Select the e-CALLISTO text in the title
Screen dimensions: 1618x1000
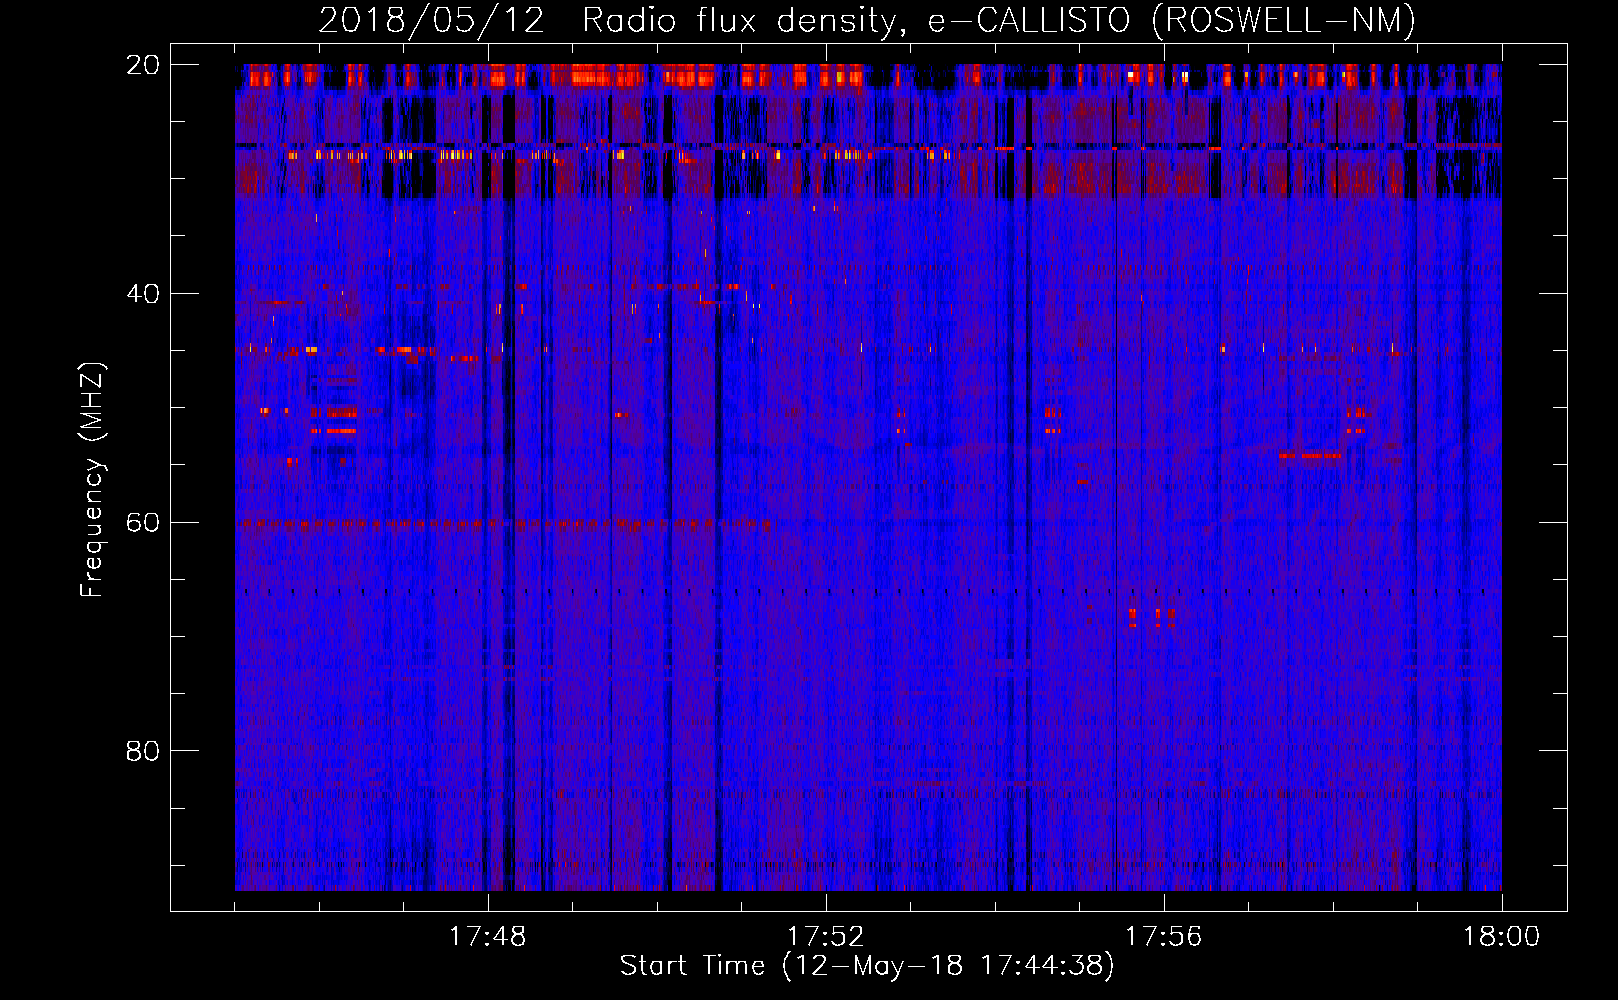(1029, 21)
